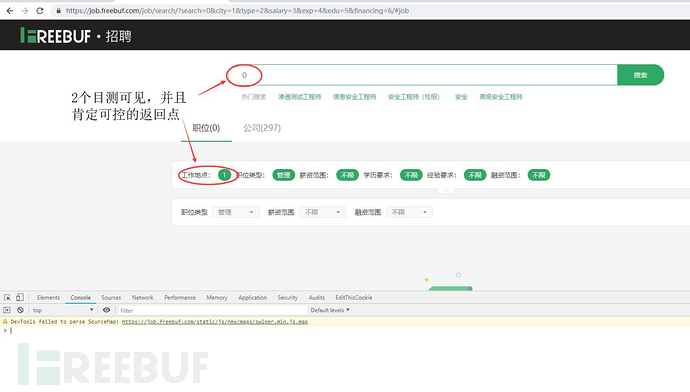Click the 经验要求 filter tag 不限
Viewport: 690px width, 392px height.
pyautogui.click(x=475, y=175)
